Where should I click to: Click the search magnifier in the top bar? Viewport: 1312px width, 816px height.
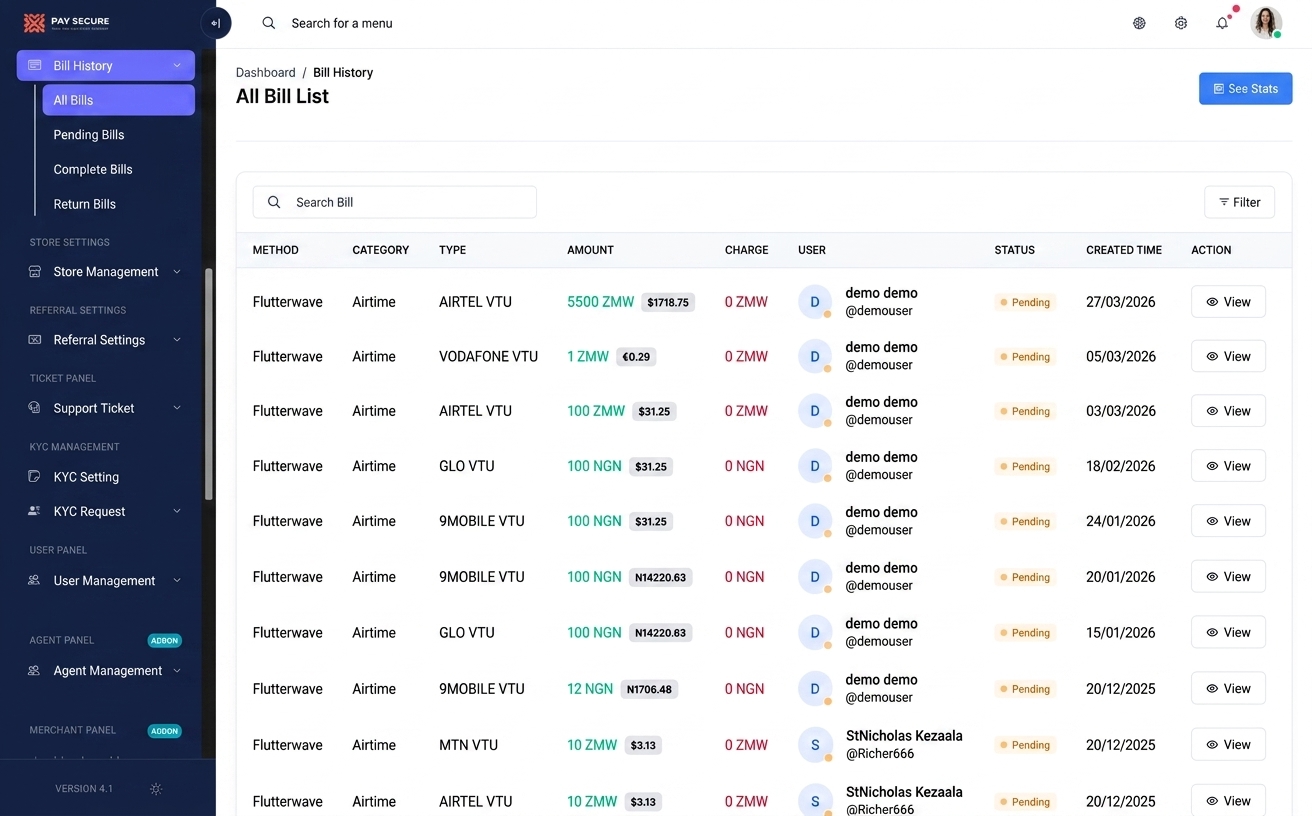point(269,23)
